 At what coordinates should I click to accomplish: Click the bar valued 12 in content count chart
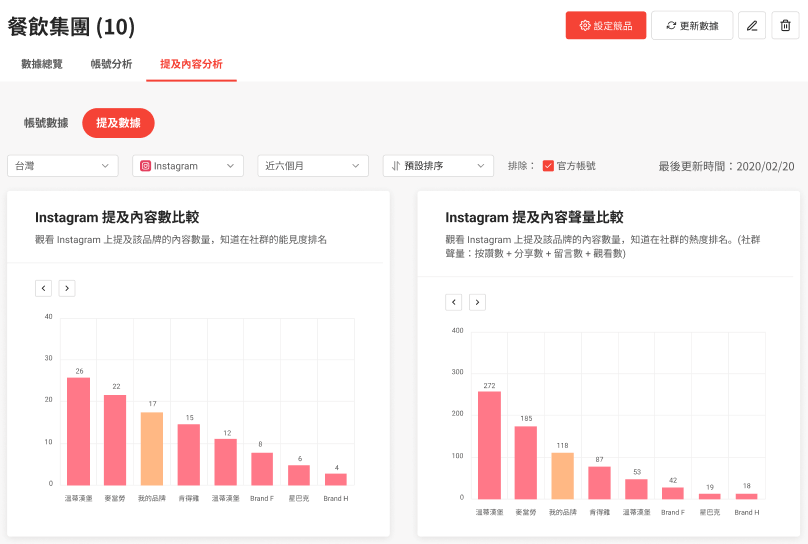(x=226, y=462)
